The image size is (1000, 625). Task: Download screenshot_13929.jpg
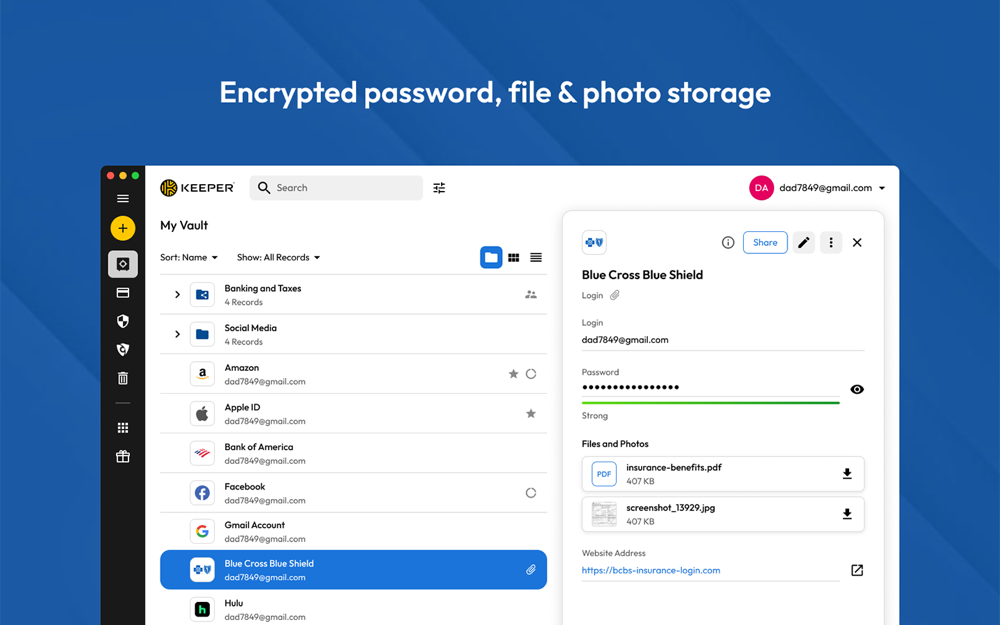coord(847,513)
